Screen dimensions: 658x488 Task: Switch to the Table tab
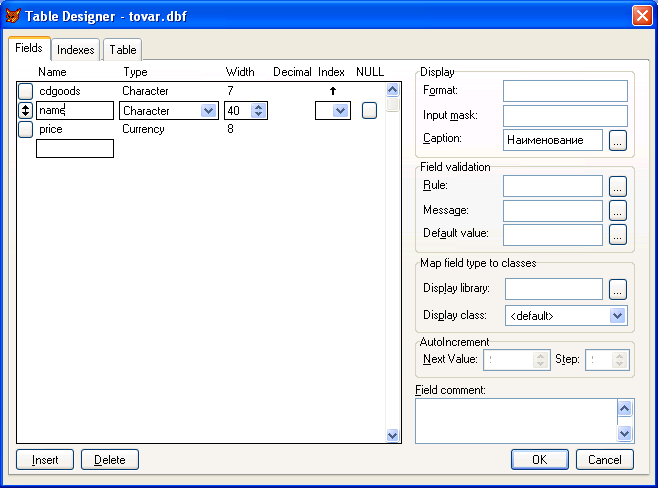(x=123, y=50)
